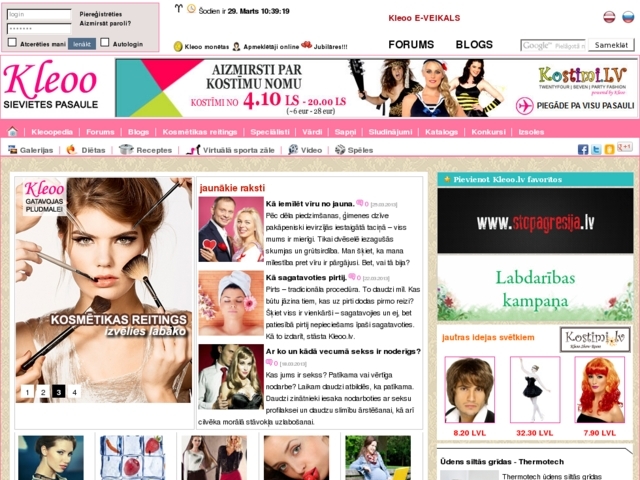The image size is (640, 480).
Task: Open the Receptes section
Action: pyautogui.click(x=145, y=150)
